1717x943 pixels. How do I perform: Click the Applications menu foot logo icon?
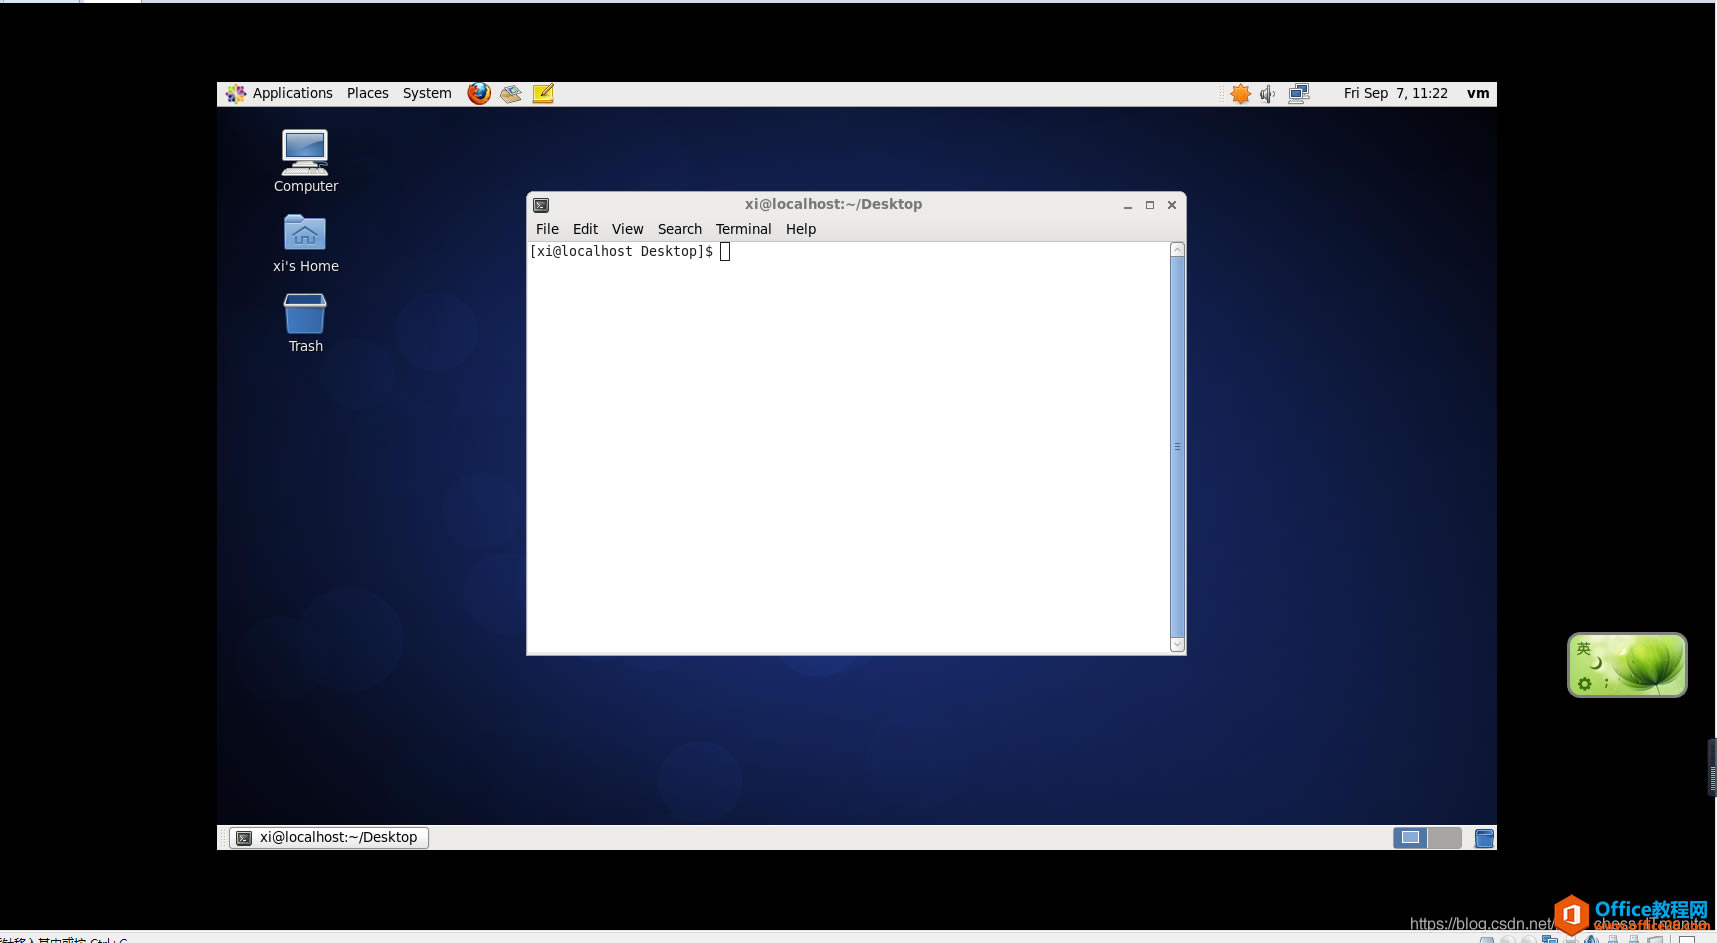236,93
